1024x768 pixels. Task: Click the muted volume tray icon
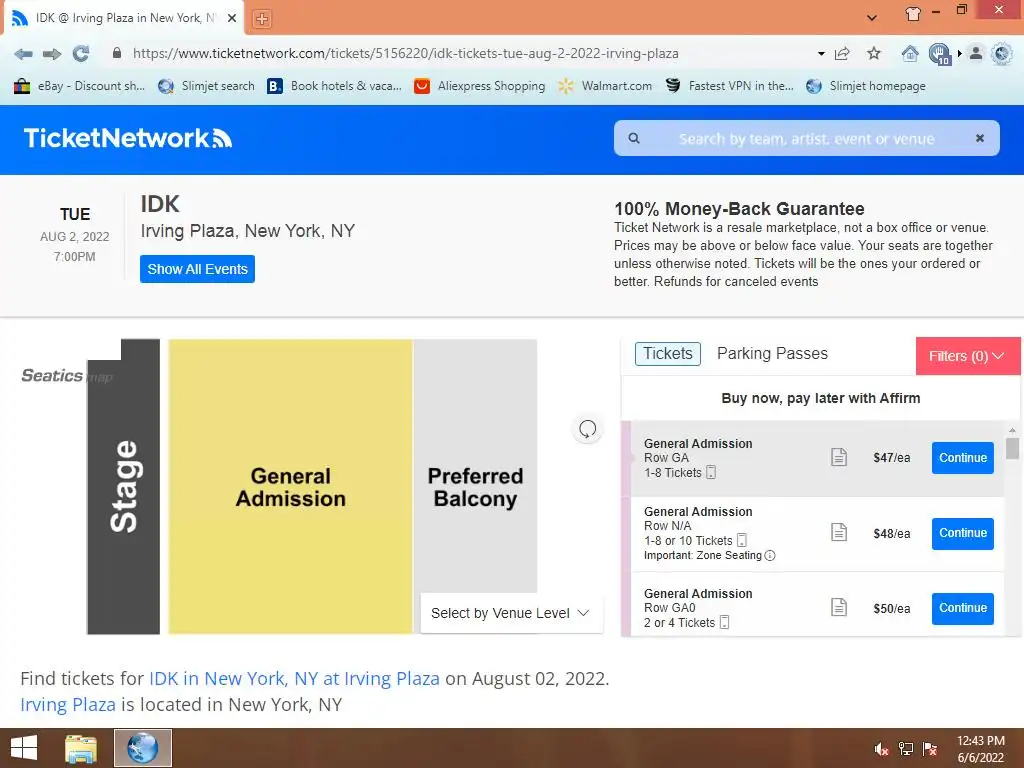coord(881,749)
